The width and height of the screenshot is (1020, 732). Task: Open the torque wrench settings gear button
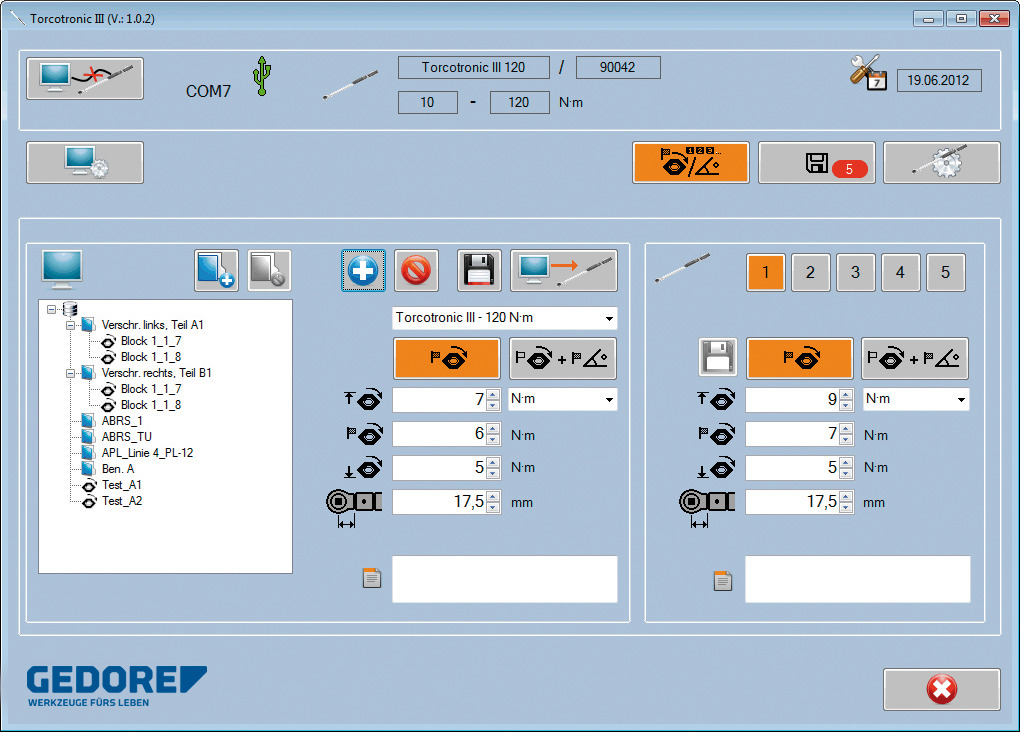coord(941,163)
